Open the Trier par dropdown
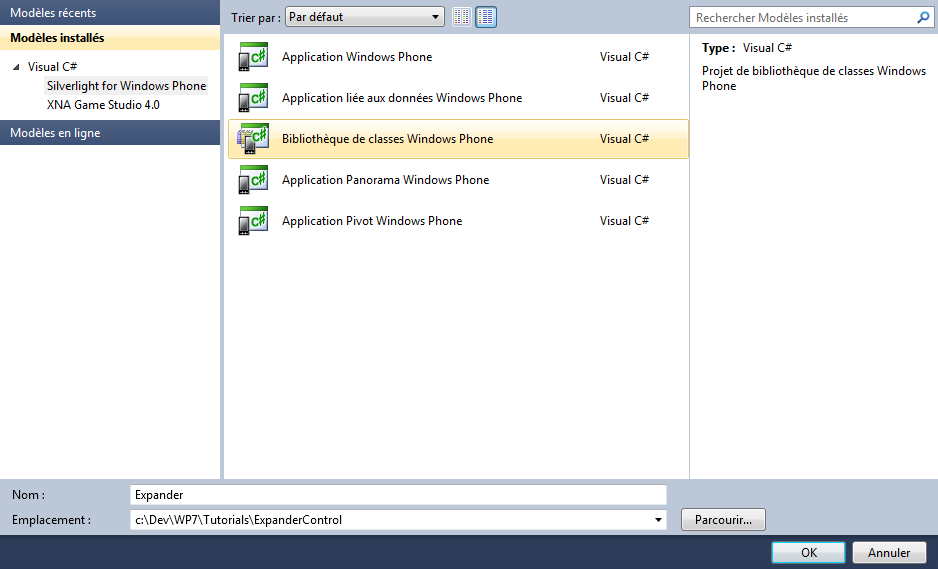The width and height of the screenshot is (938, 569). click(364, 17)
